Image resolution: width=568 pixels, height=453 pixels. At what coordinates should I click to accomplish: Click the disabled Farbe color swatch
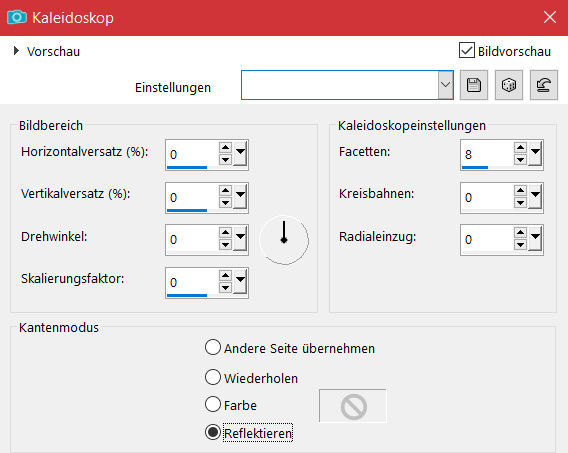353,406
